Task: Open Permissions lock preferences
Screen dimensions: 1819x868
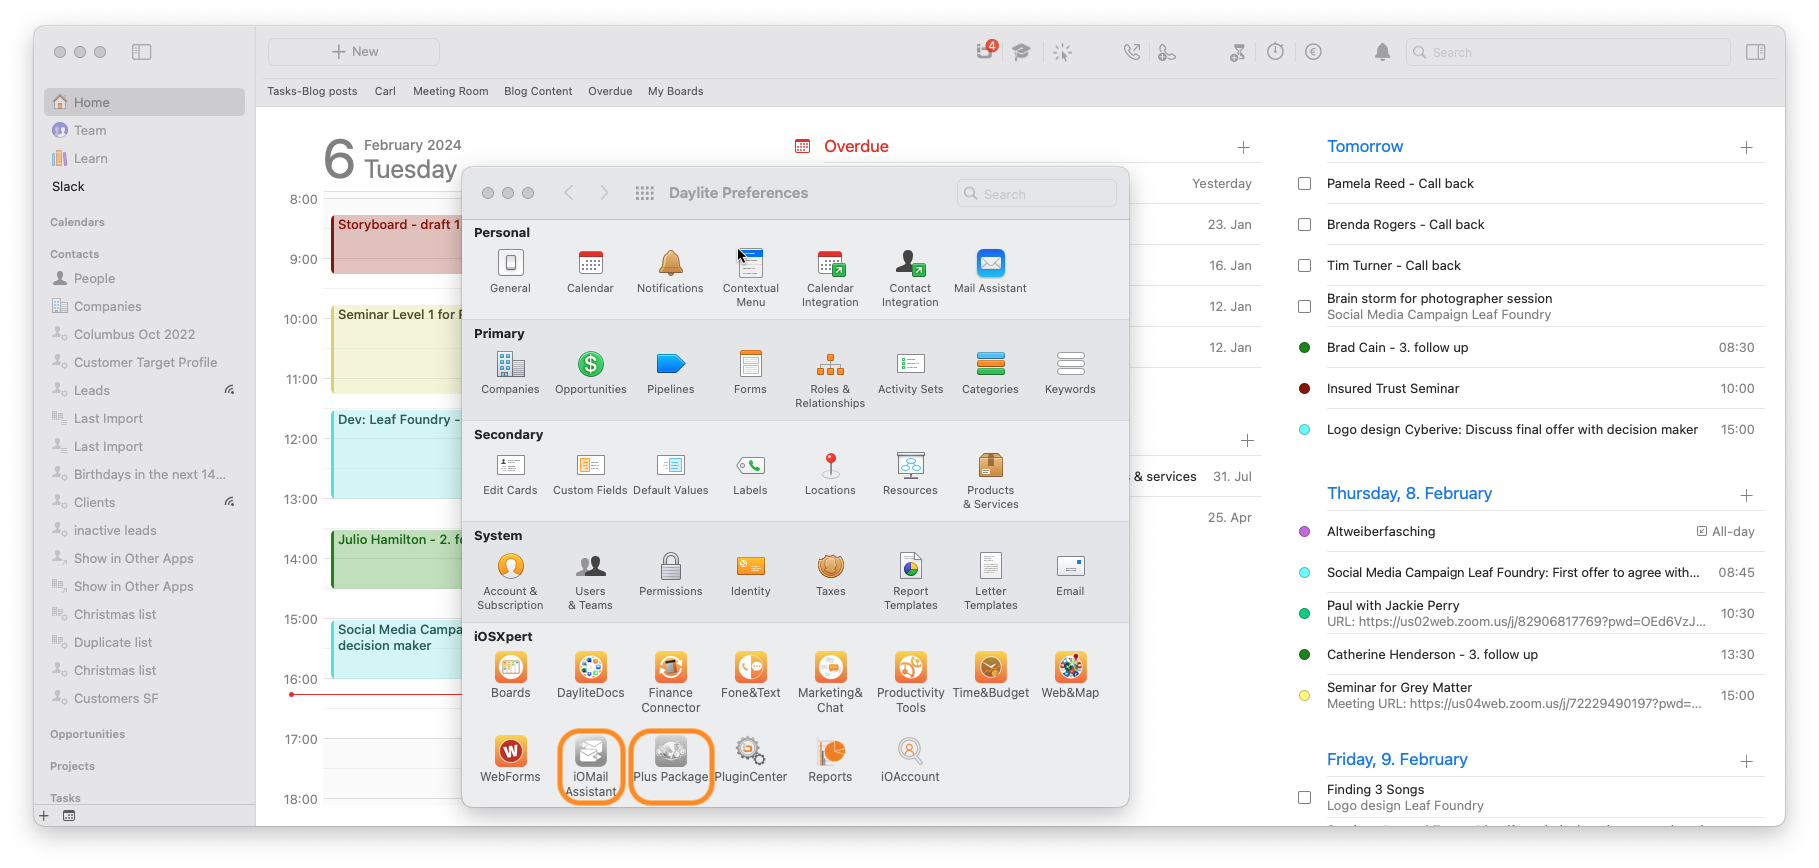Action: [670, 566]
